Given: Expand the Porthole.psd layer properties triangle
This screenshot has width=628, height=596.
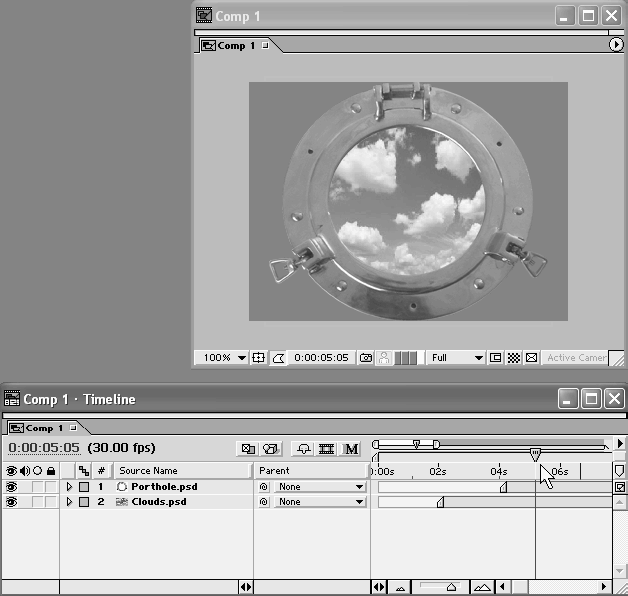Looking at the screenshot, I should [x=69, y=487].
